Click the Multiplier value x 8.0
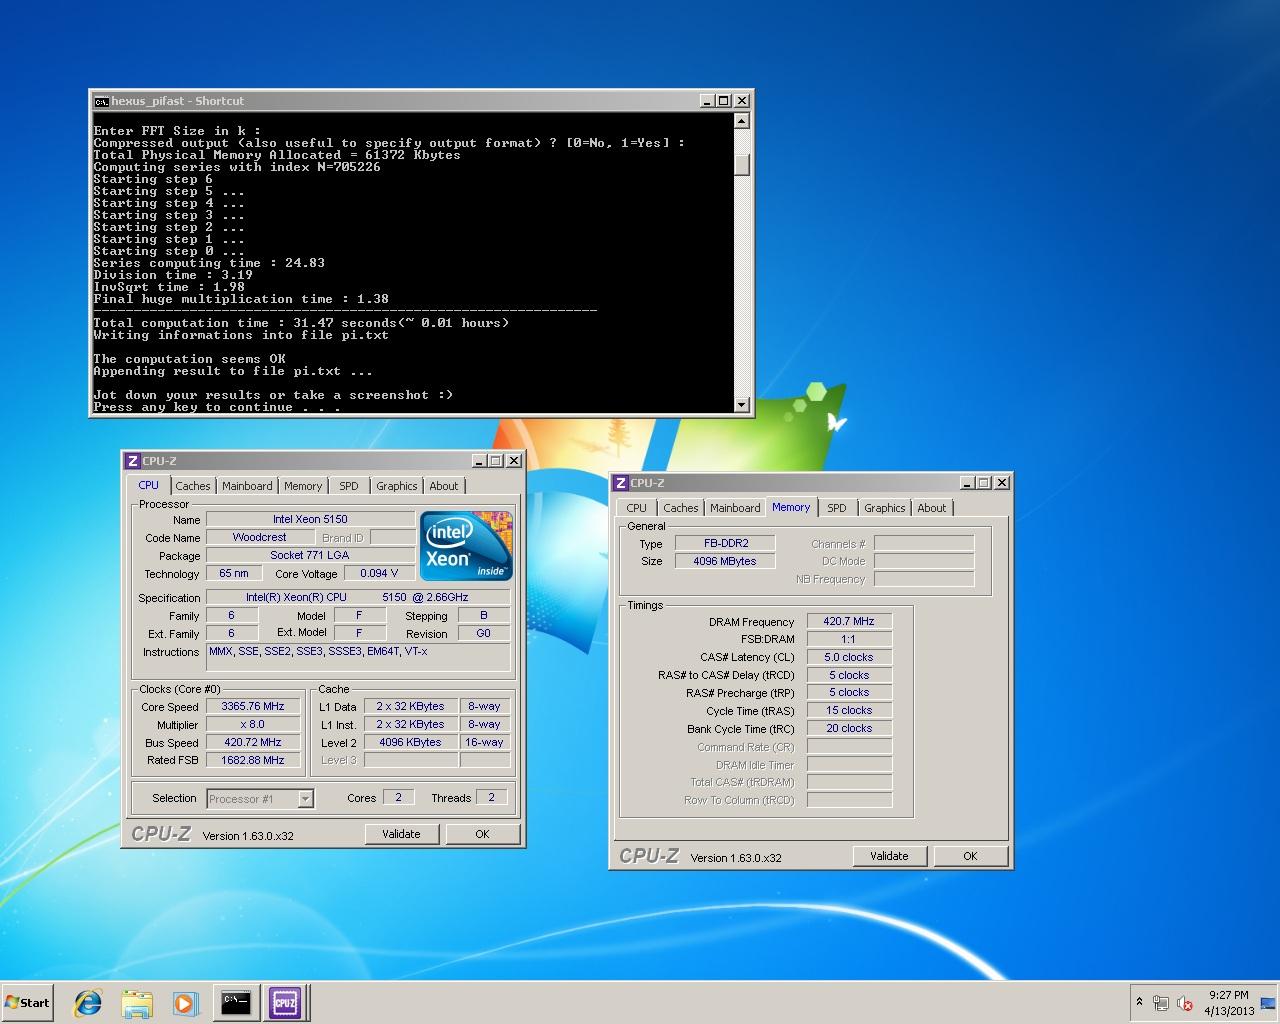 click(x=253, y=724)
